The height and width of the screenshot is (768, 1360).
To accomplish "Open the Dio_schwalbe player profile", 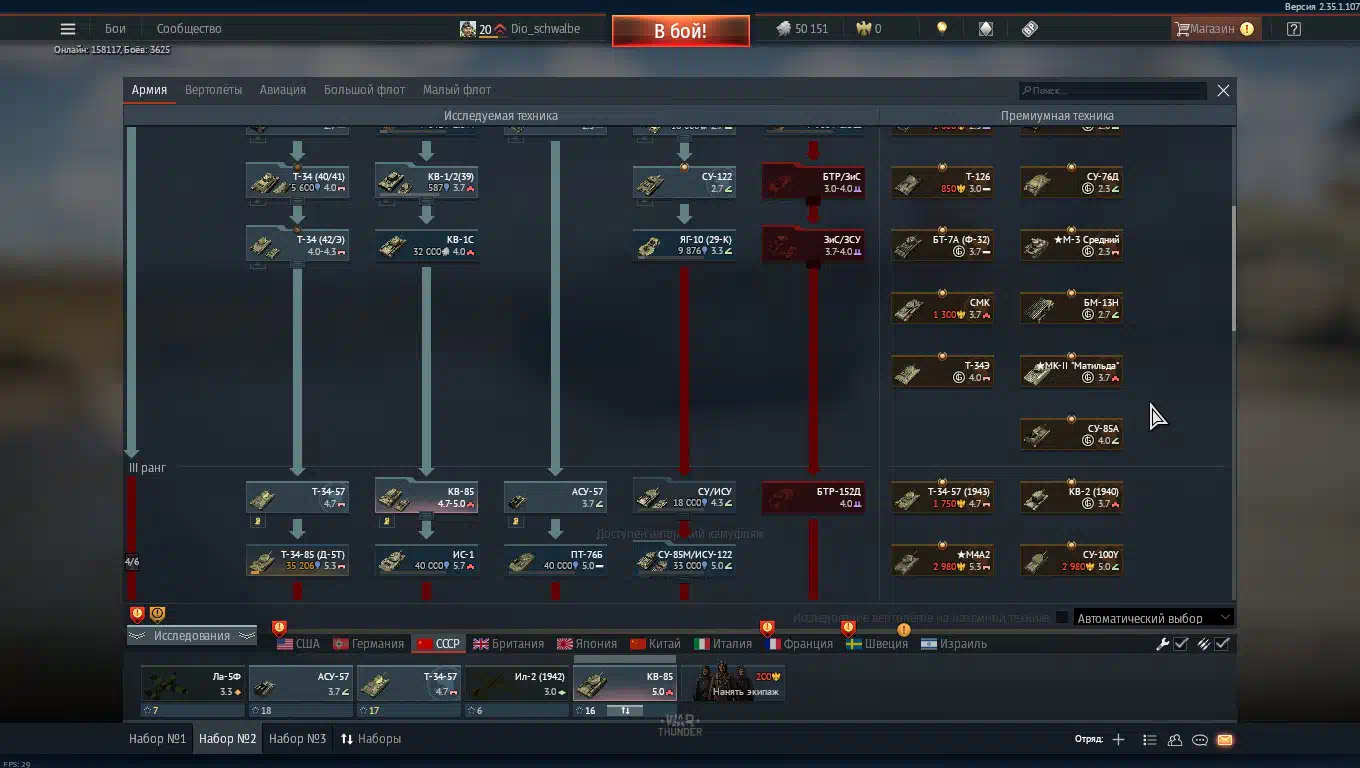I will [x=545, y=29].
